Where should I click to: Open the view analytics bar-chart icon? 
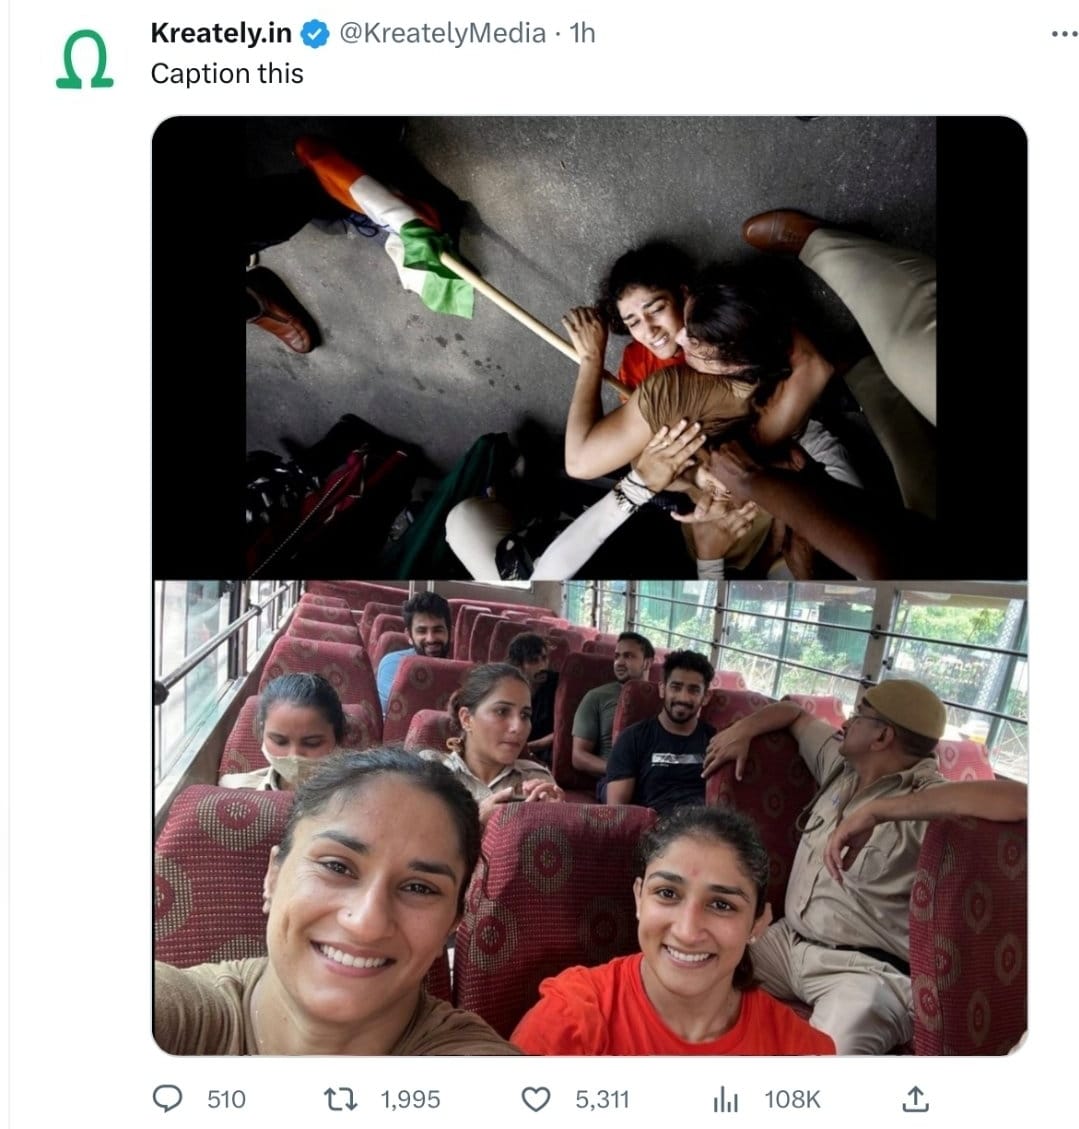pyautogui.click(x=725, y=1100)
